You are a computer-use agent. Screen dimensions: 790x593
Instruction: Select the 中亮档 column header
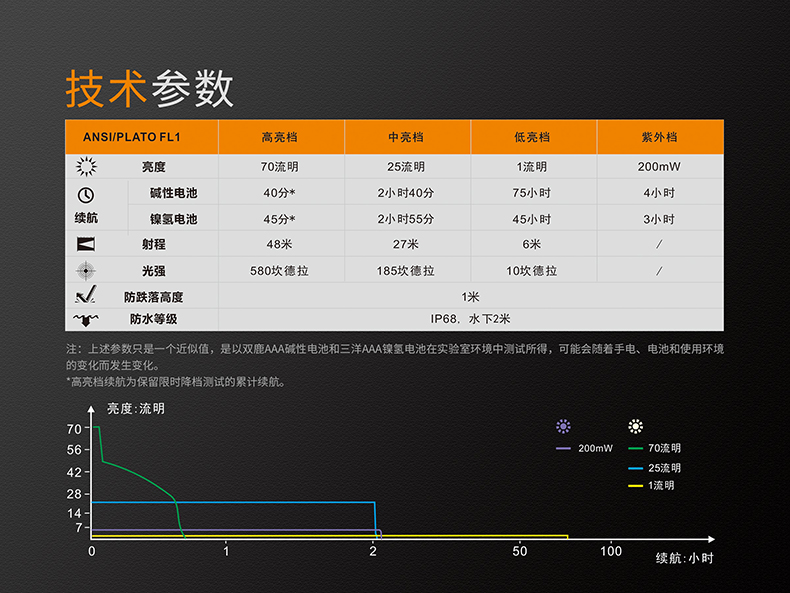coord(406,137)
